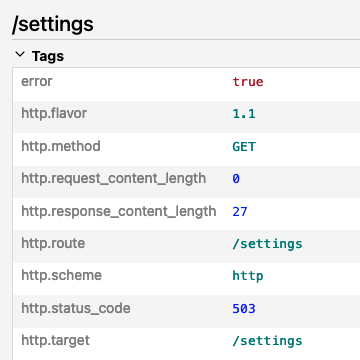Screen dimensions: 360x360
Task: Select the http.target /settings value
Action: [x=267, y=341]
